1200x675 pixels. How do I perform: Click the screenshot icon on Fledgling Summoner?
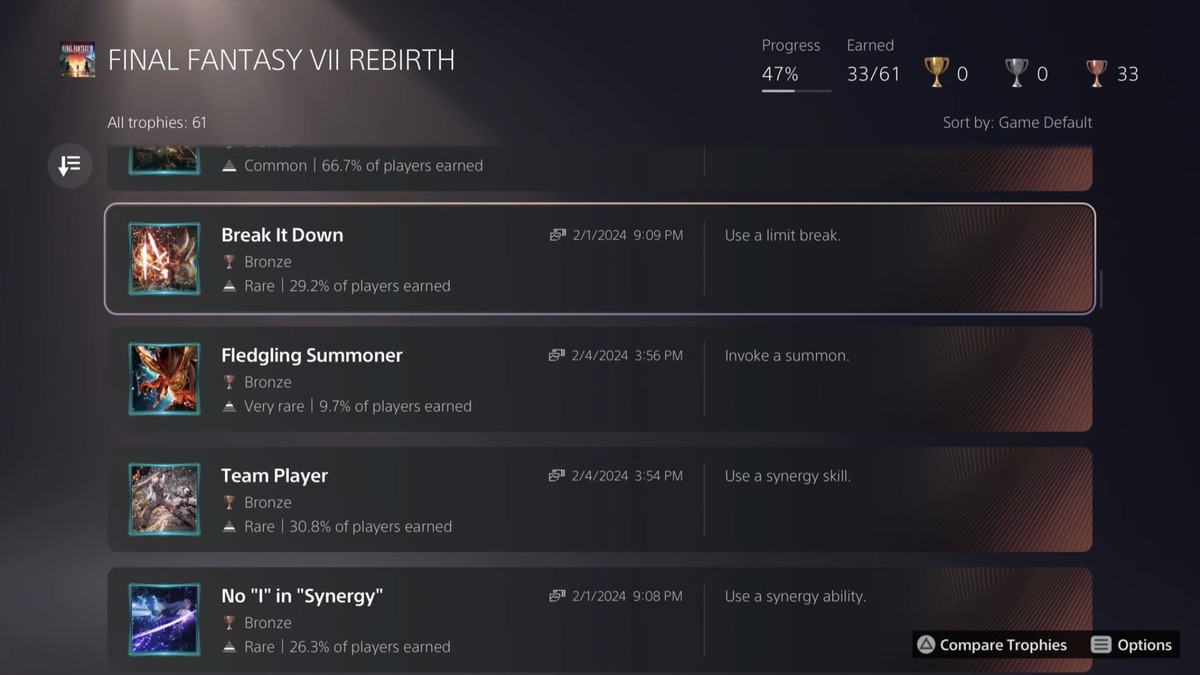coord(557,355)
